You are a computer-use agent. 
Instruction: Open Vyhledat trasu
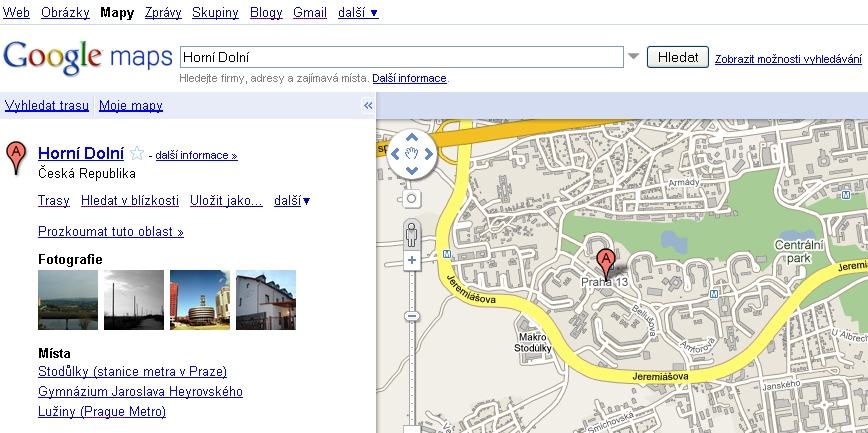click(46, 105)
